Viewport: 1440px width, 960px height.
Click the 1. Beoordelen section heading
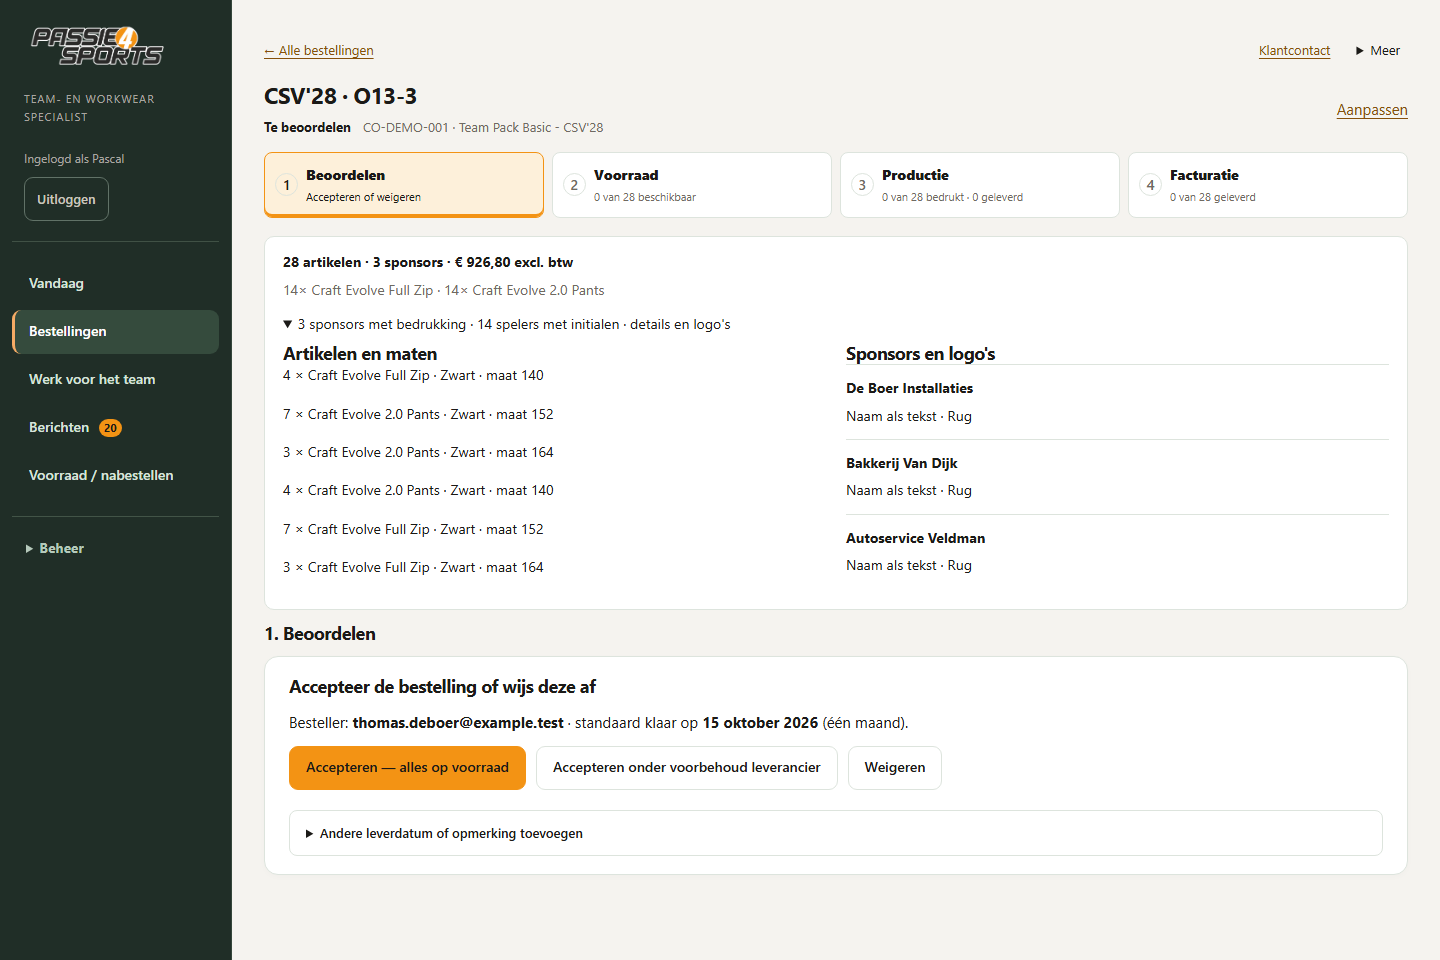(x=320, y=634)
